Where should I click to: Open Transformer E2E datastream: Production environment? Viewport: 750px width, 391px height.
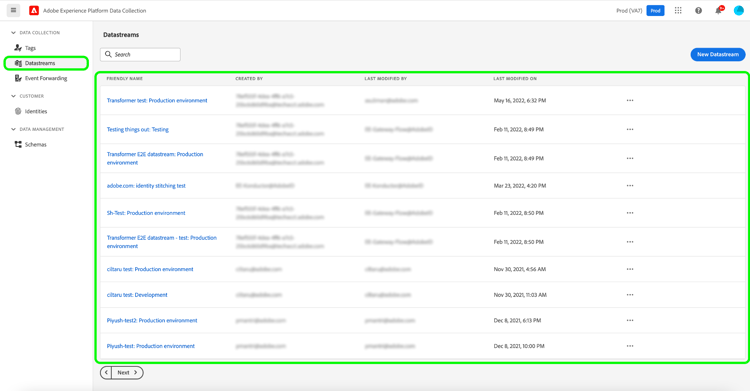click(155, 158)
